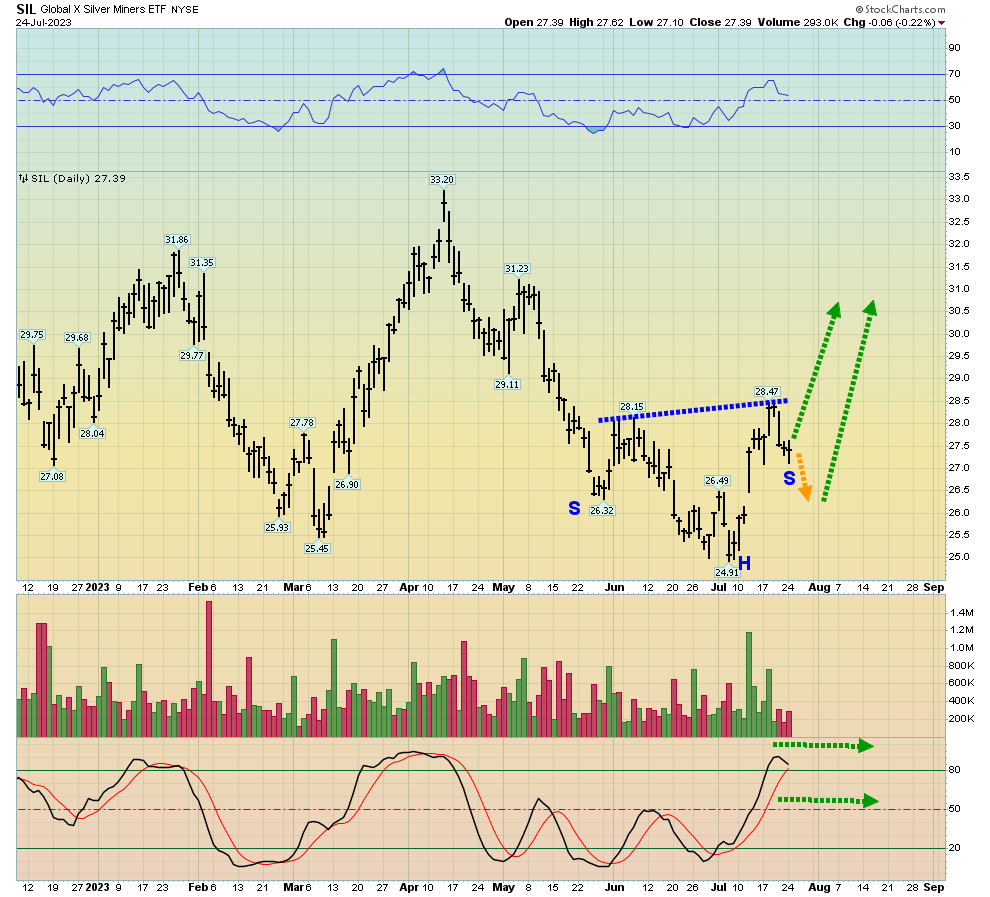Click the bar-chart icon before SIL (Daily)
The width and height of the screenshot is (990, 897).
click(x=23, y=179)
